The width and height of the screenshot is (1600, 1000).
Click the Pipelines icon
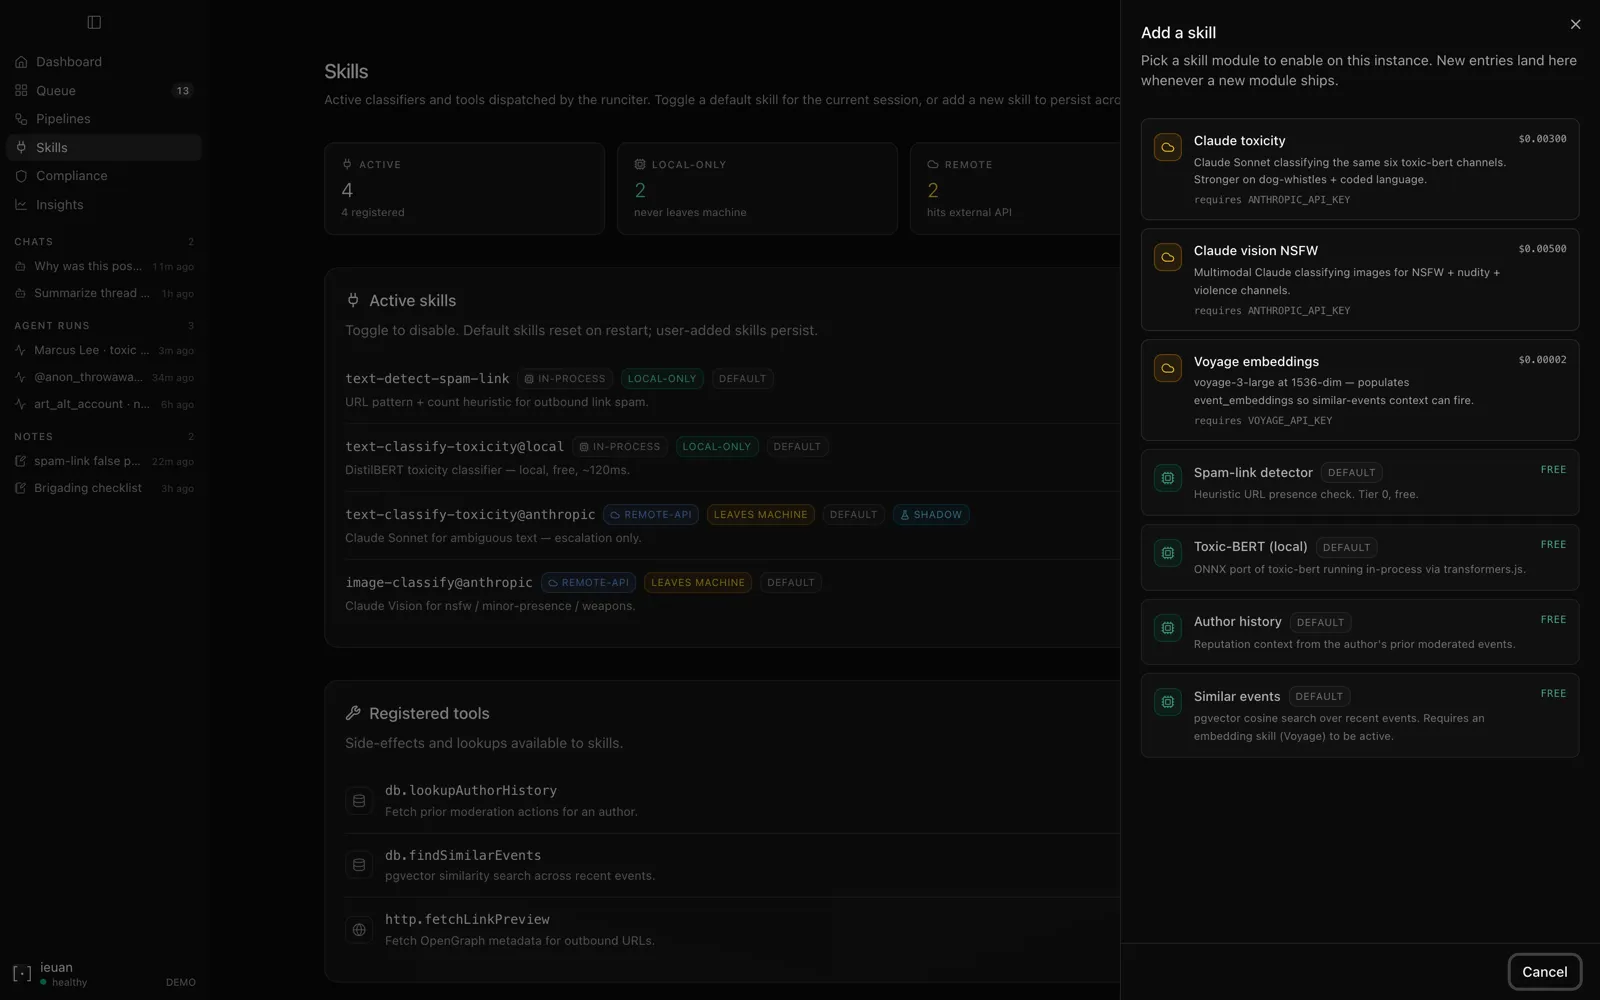pyautogui.click(x=21, y=119)
